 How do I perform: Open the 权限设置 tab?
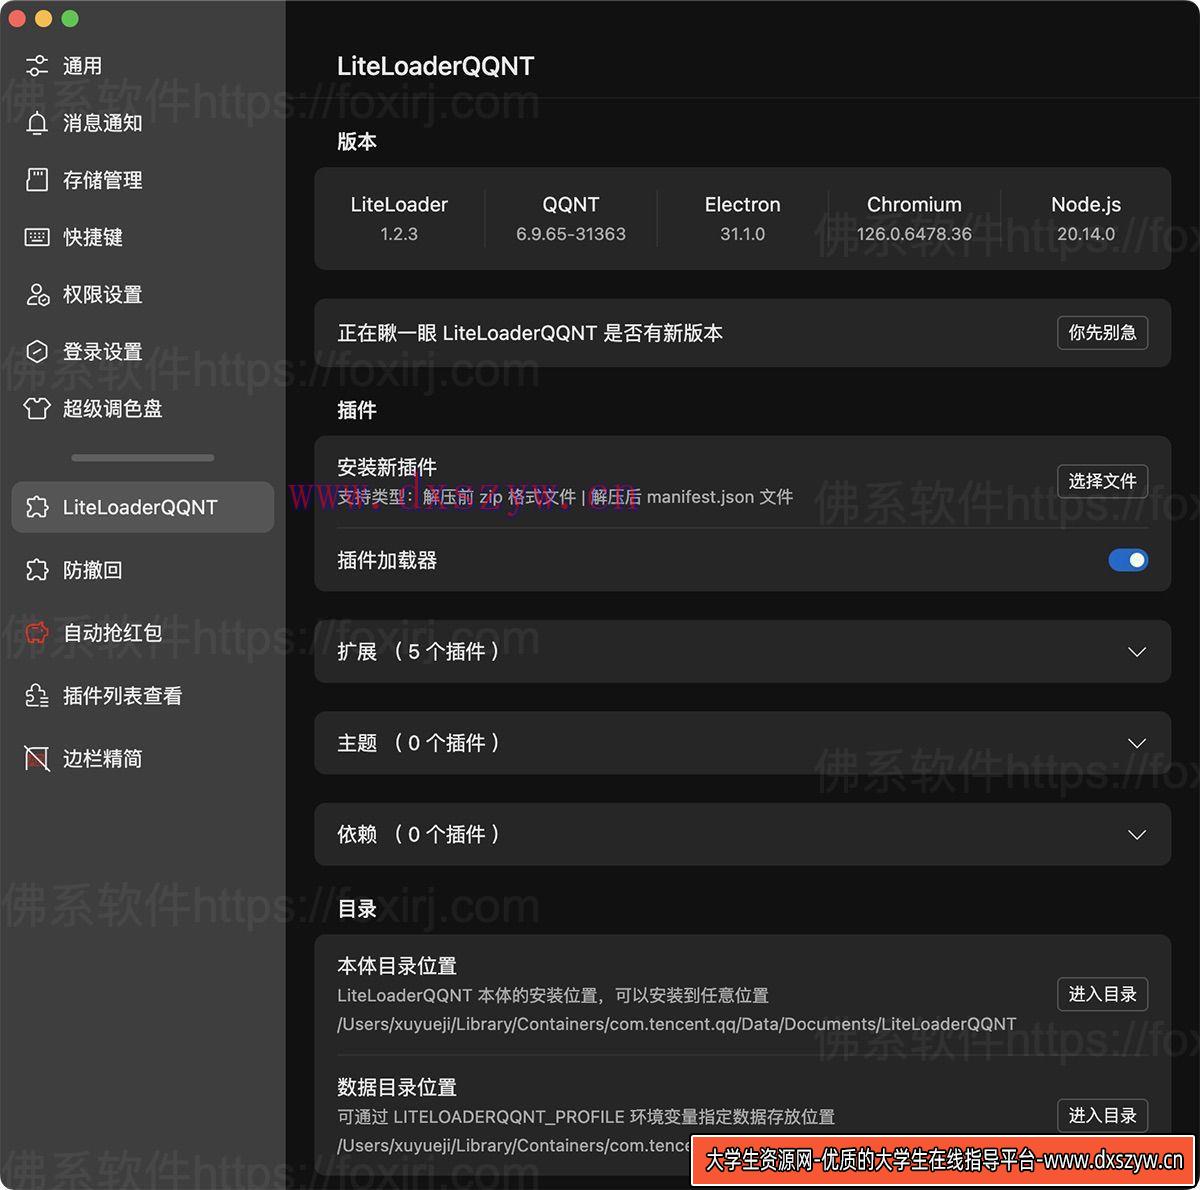click(x=142, y=295)
